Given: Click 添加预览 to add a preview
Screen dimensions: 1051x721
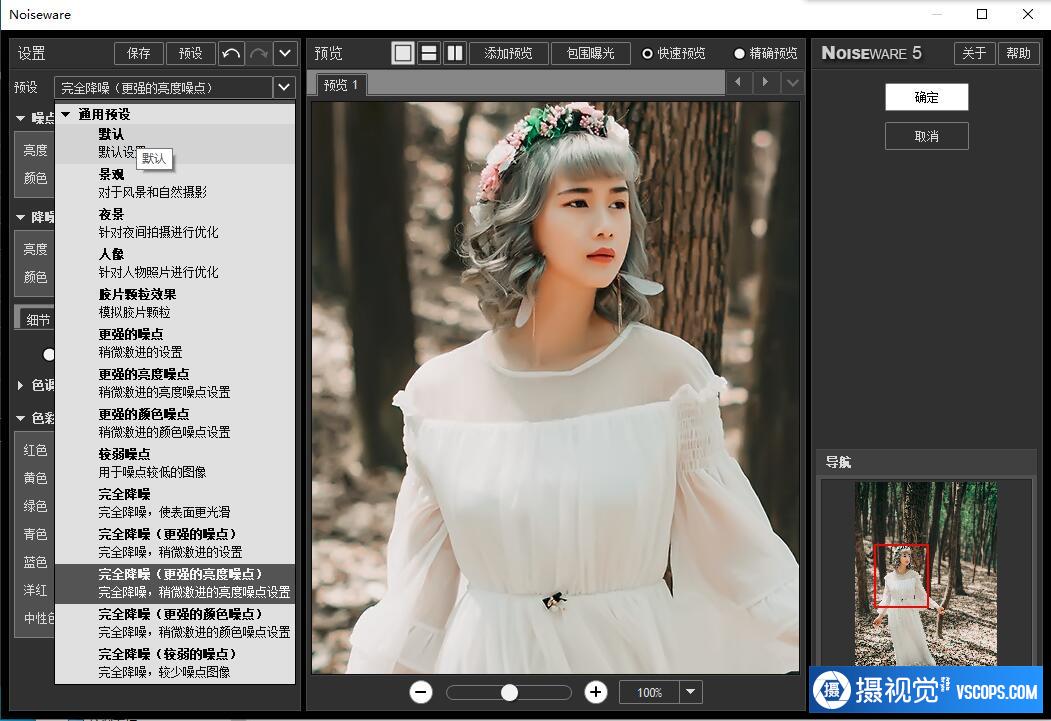Looking at the screenshot, I should 509,54.
